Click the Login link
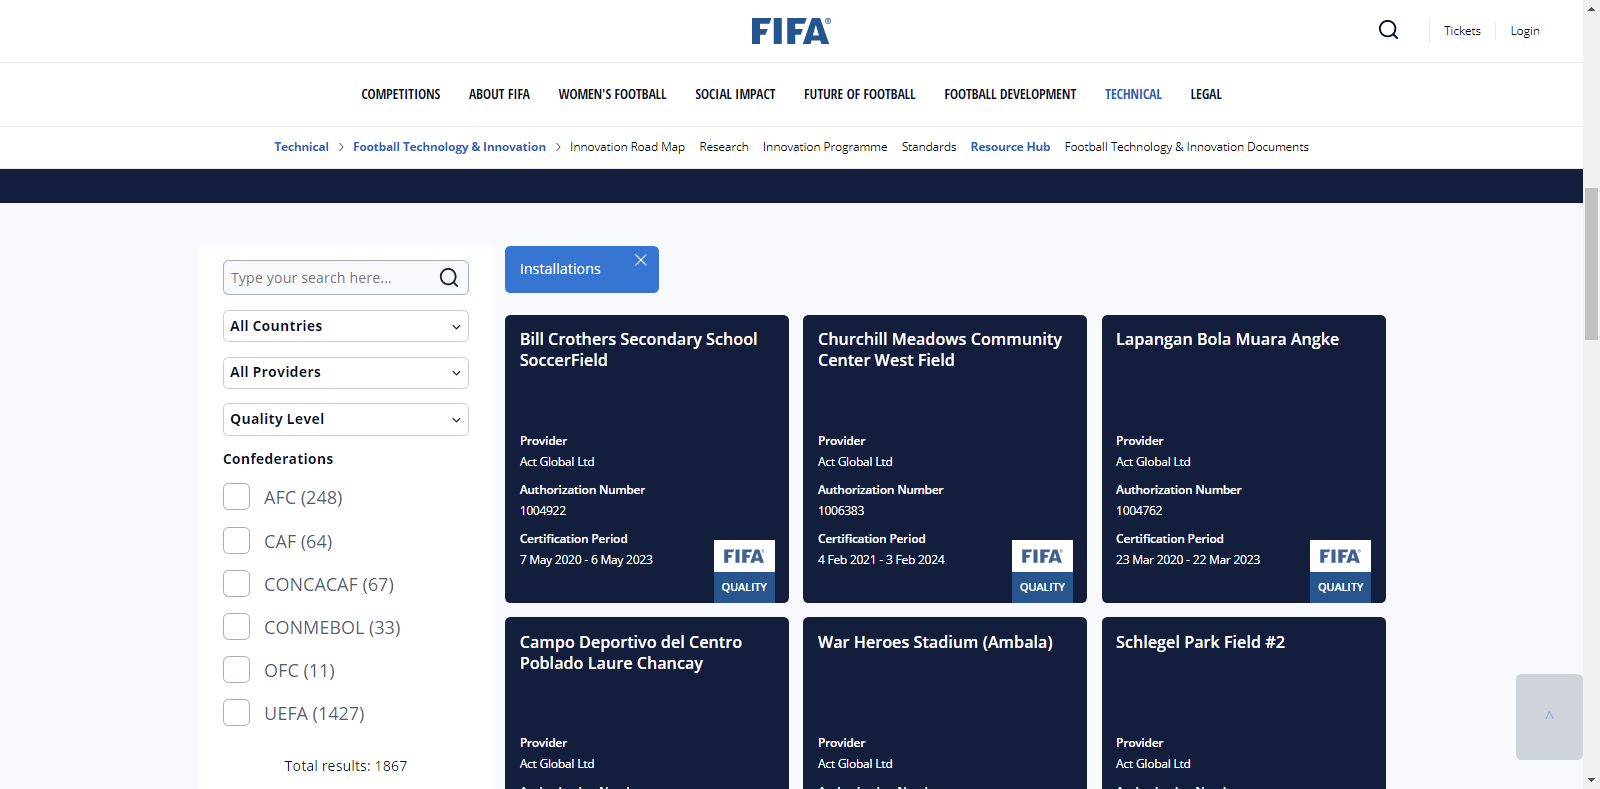The height and width of the screenshot is (789, 1600). (1524, 31)
